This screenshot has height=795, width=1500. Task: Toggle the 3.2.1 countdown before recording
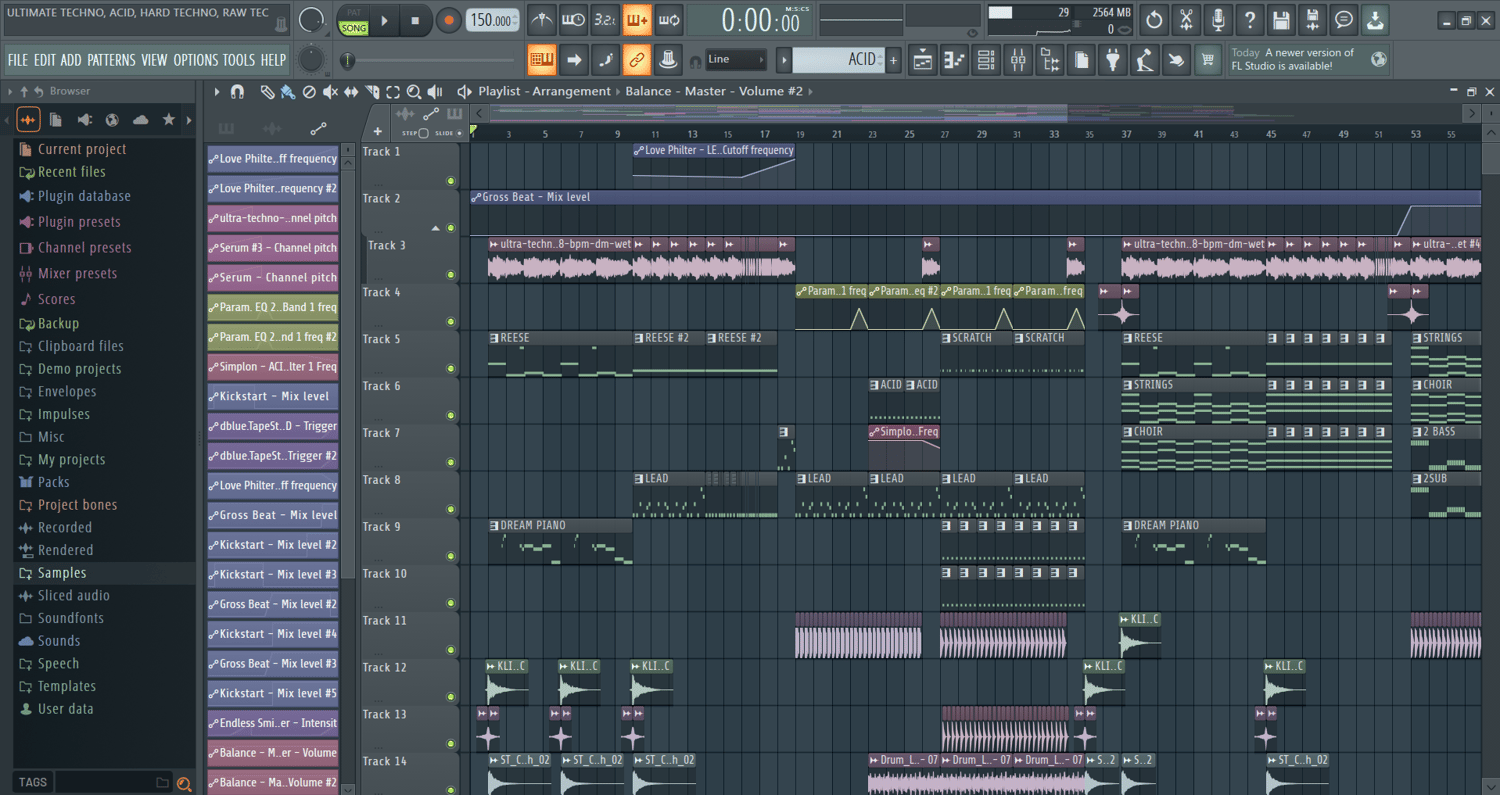[605, 20]
